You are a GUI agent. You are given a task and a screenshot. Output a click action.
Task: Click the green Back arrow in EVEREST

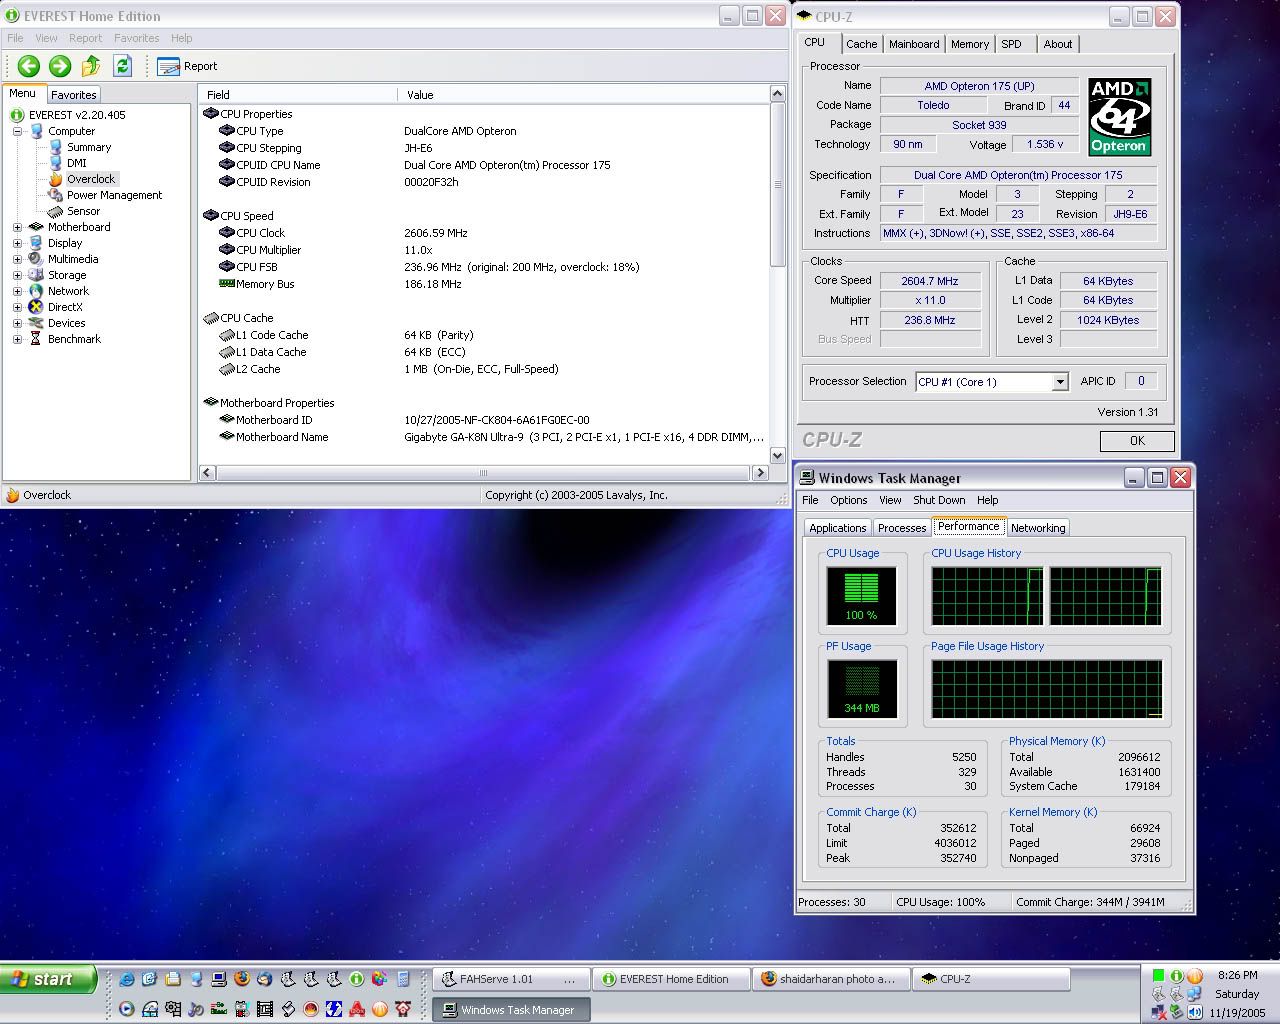28,66
